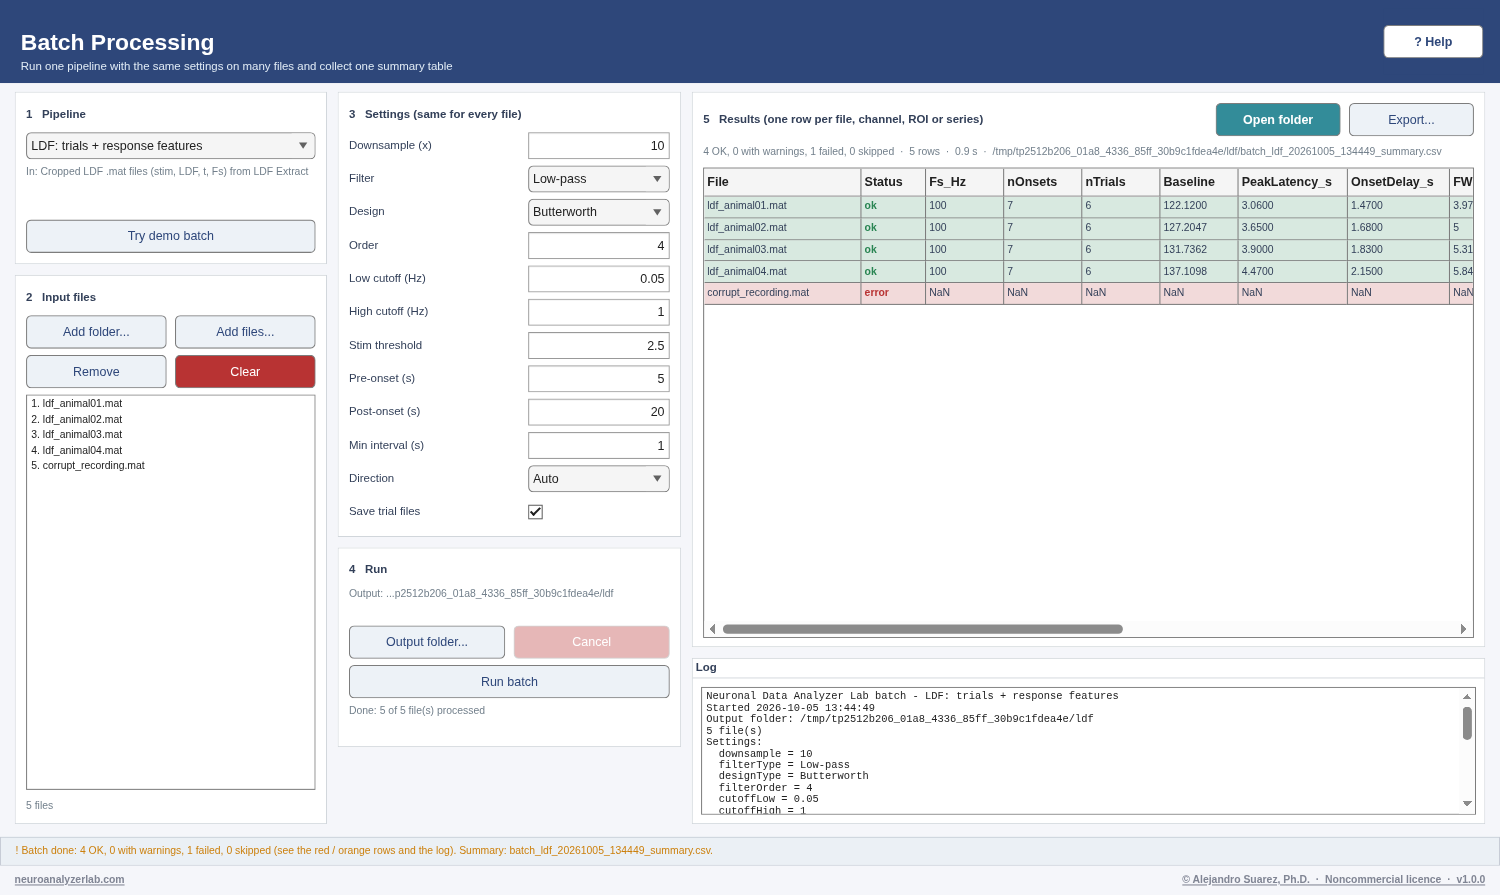Click the results table horizontal scrollbar thumb
This screenshot has width=1500, height=895.
coord(922,629)
